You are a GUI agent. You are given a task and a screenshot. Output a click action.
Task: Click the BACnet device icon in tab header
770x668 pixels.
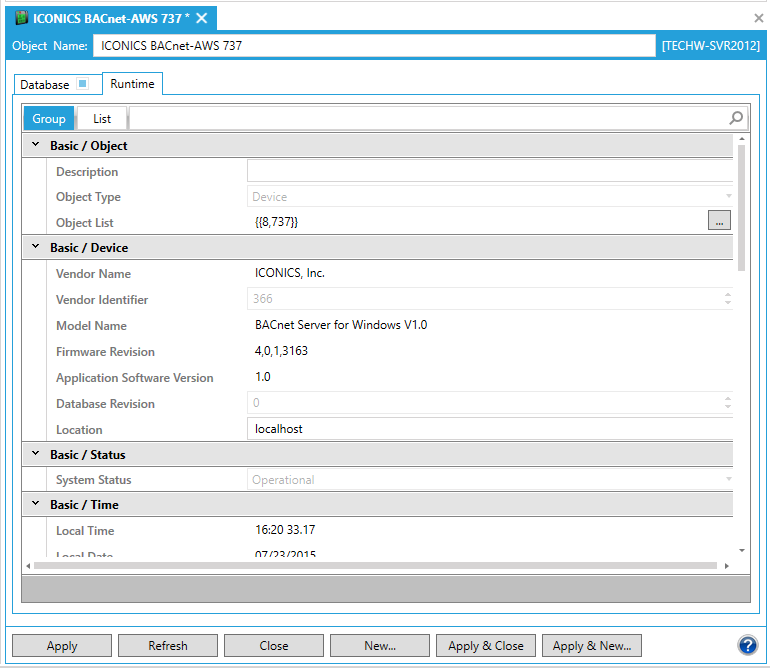coord(21,18)
